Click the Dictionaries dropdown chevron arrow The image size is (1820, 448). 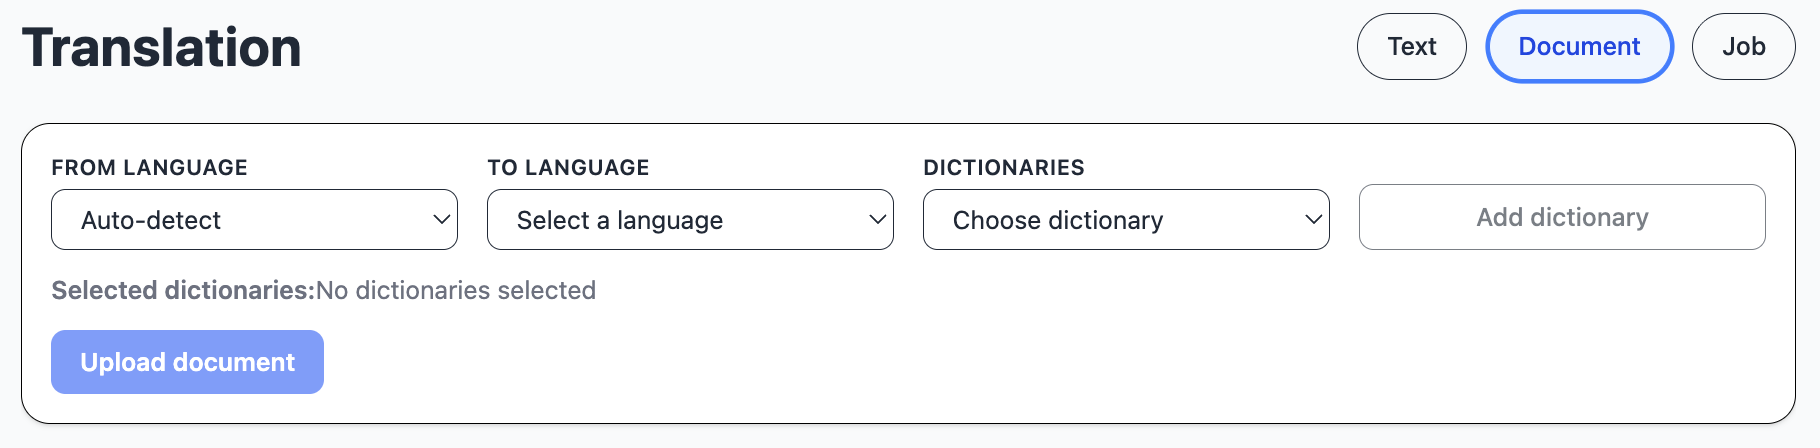[1313, 219]
